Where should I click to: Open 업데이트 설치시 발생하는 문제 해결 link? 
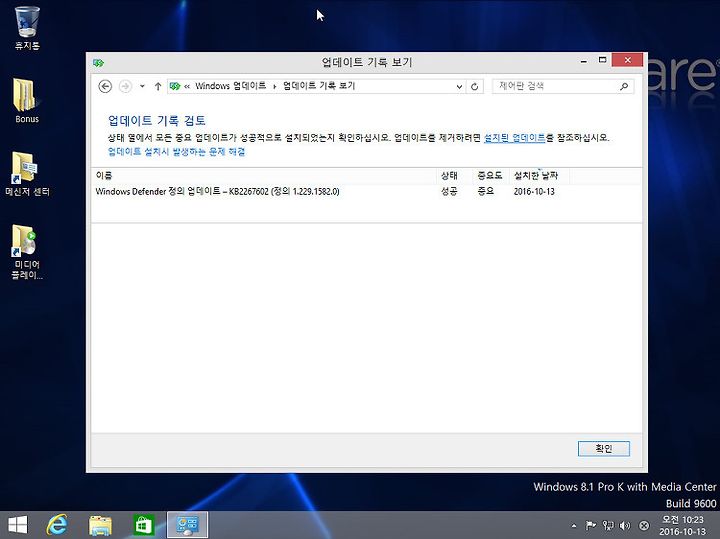pyautogui.click(x=176, y=152)
